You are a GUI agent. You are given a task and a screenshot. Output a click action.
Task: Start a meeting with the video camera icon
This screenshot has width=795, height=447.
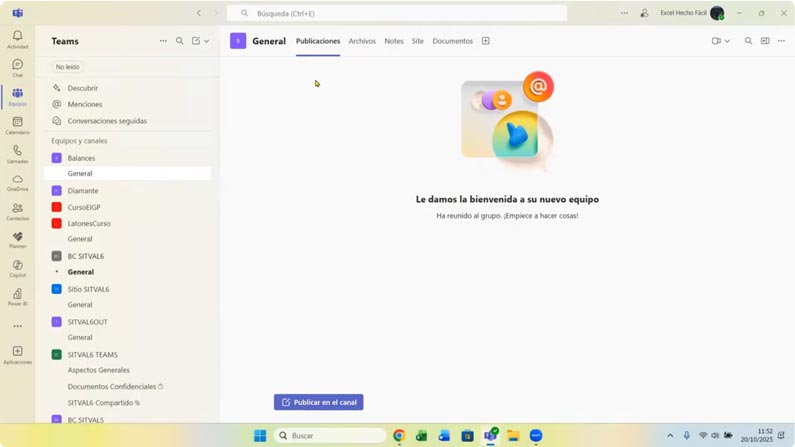[716, 41]
